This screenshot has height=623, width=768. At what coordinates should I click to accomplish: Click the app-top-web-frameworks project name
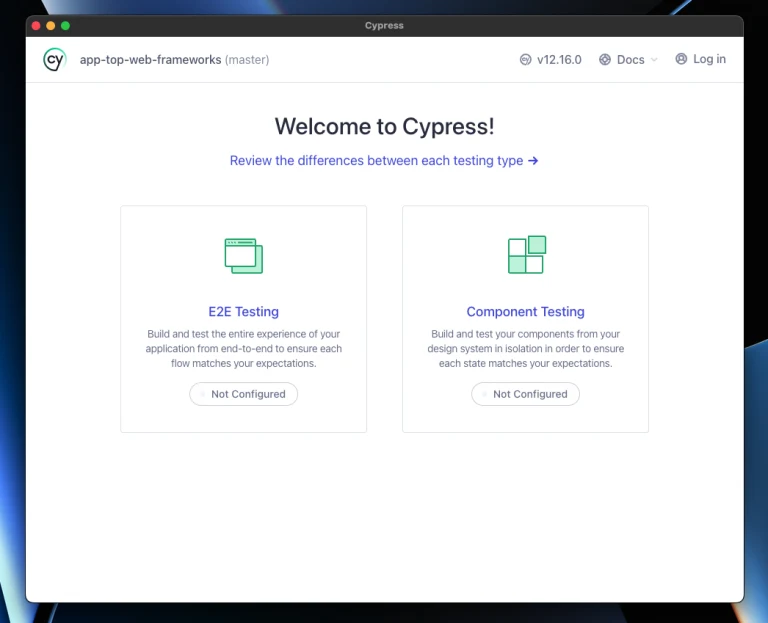tap(150, 60)
